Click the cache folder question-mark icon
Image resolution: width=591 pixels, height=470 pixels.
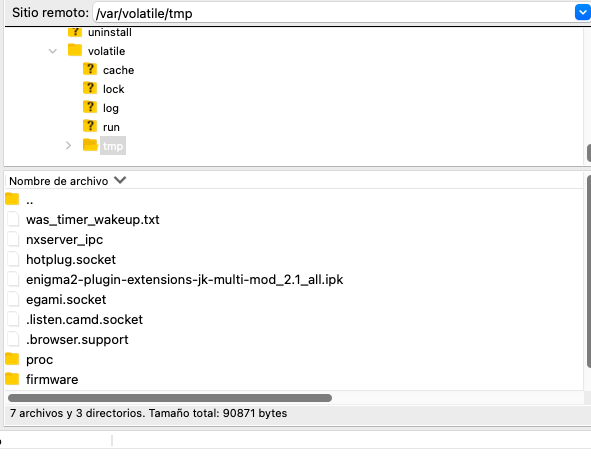coord(90,69)
